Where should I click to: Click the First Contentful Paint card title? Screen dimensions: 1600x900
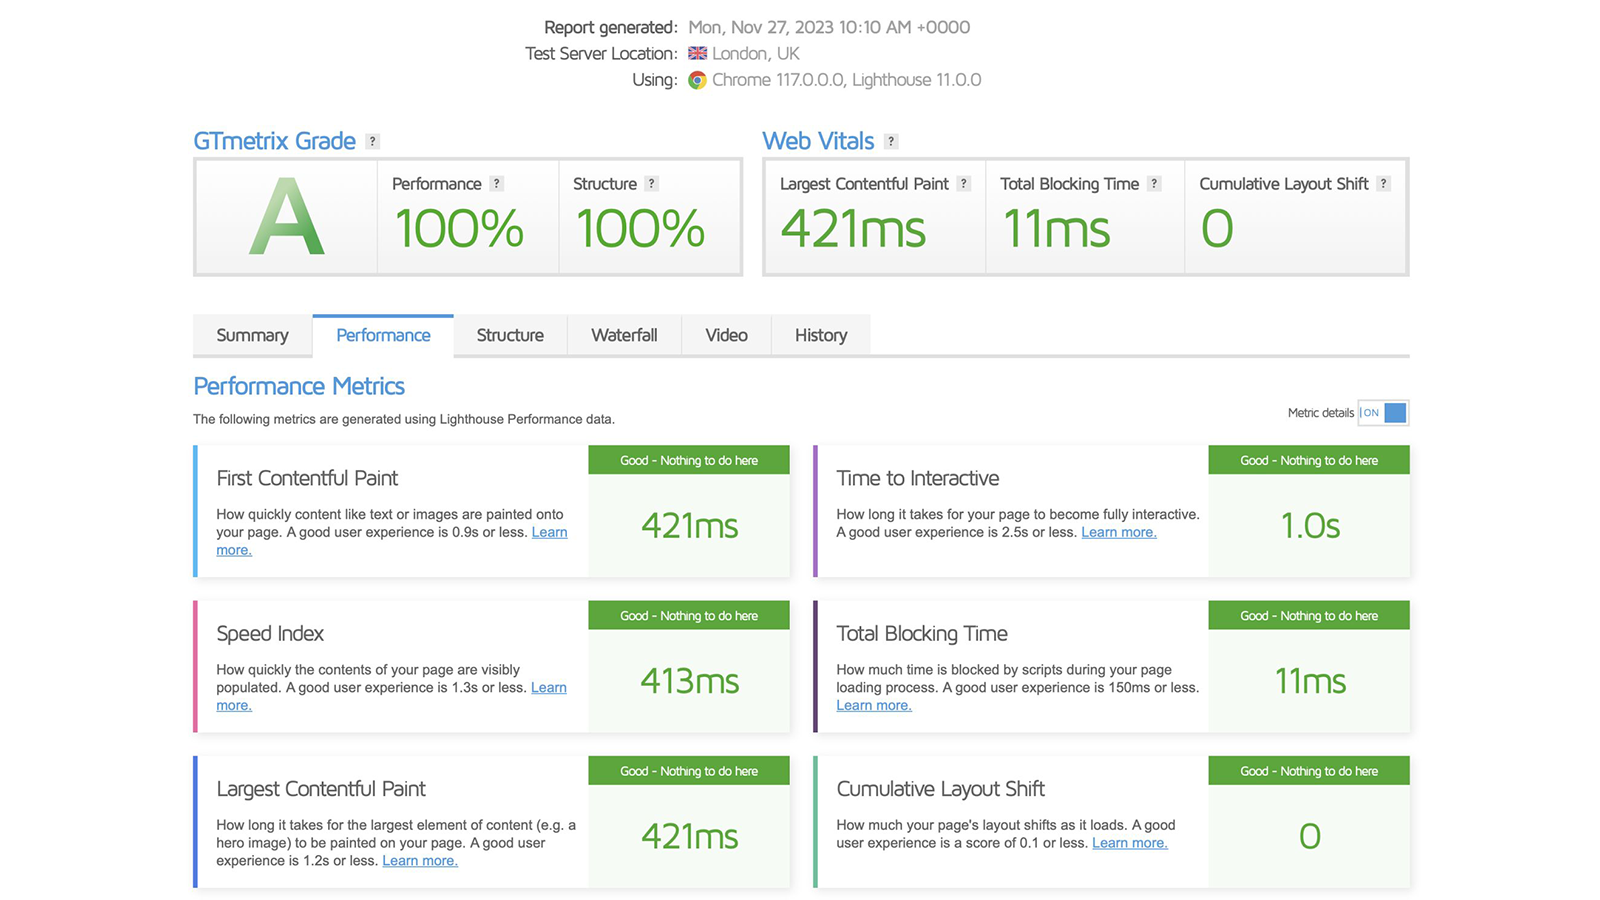(x=307, y=478)
